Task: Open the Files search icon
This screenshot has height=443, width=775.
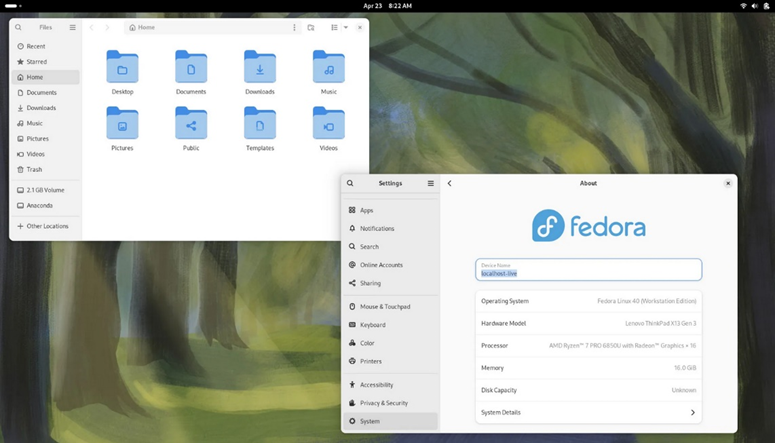Action: point(18,28)
